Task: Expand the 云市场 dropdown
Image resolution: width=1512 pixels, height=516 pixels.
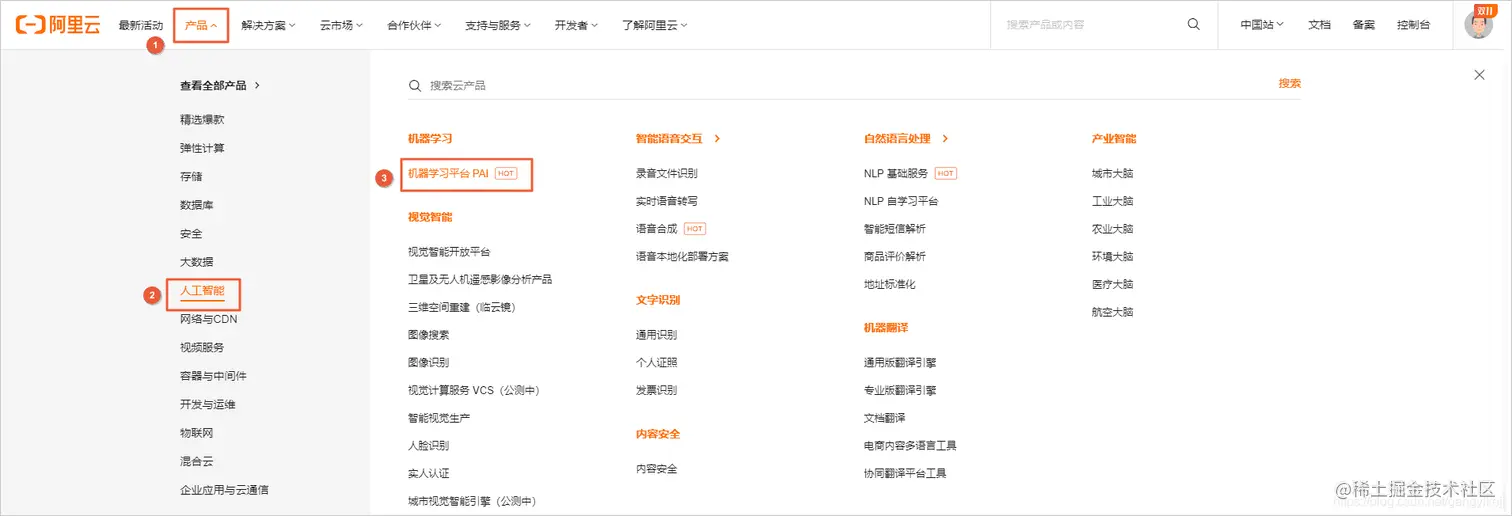Action: pos(341,25)
